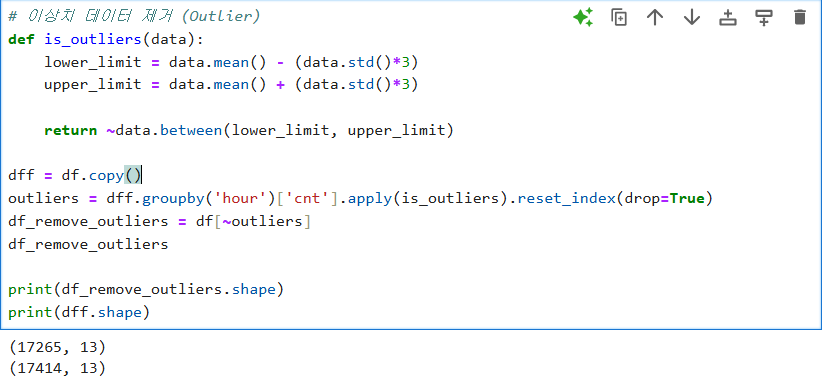825x391 pixels.
Task: Place the cursor in the upper_limit assignment line
Action: click(x=231, y=85)
